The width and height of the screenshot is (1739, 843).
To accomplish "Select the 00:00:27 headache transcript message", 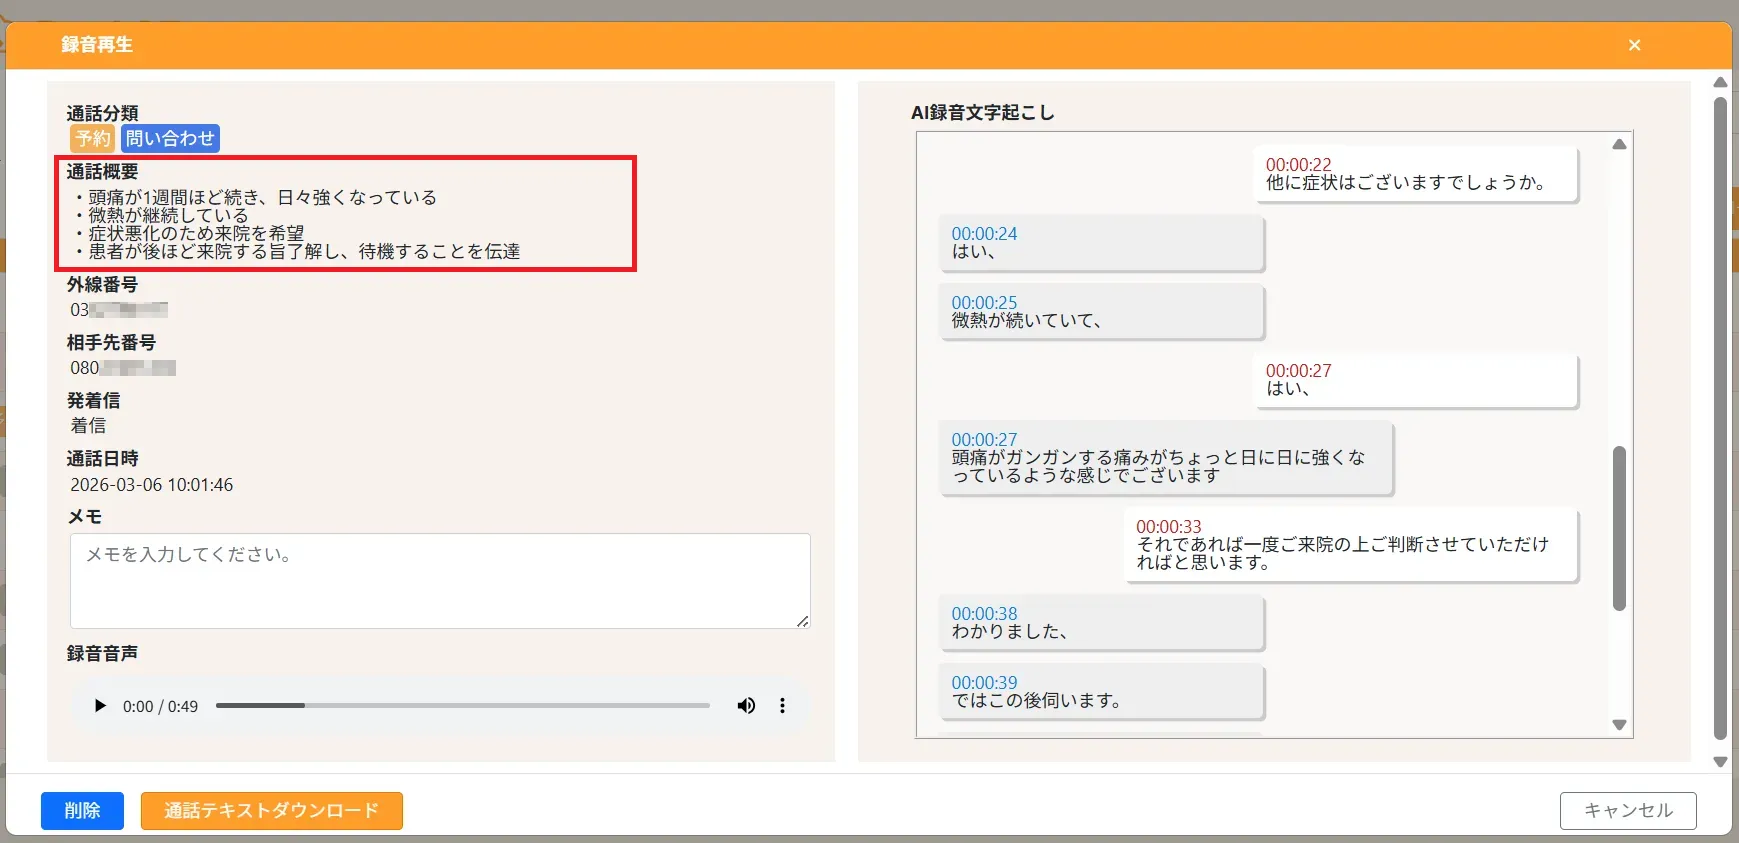I will pos(1165,459).
